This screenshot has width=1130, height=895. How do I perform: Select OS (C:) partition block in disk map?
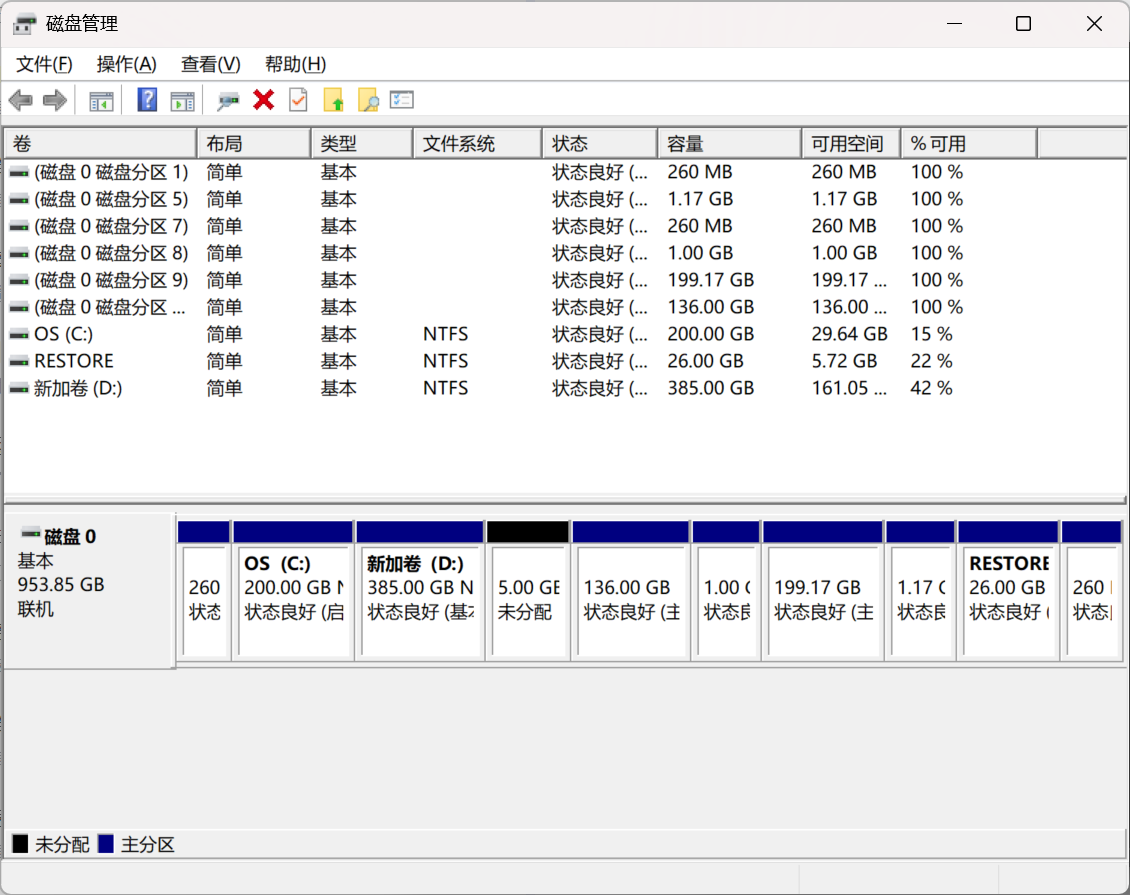pyautogui.click(x=293, y=590)
